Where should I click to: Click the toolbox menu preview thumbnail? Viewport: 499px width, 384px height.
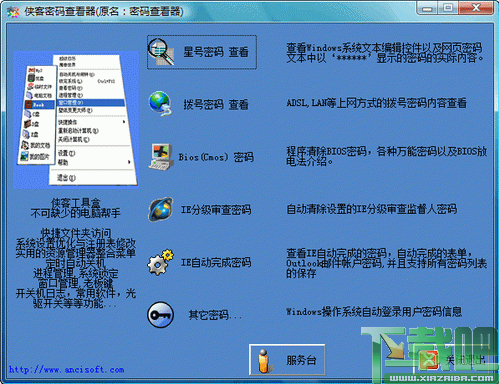76,120
